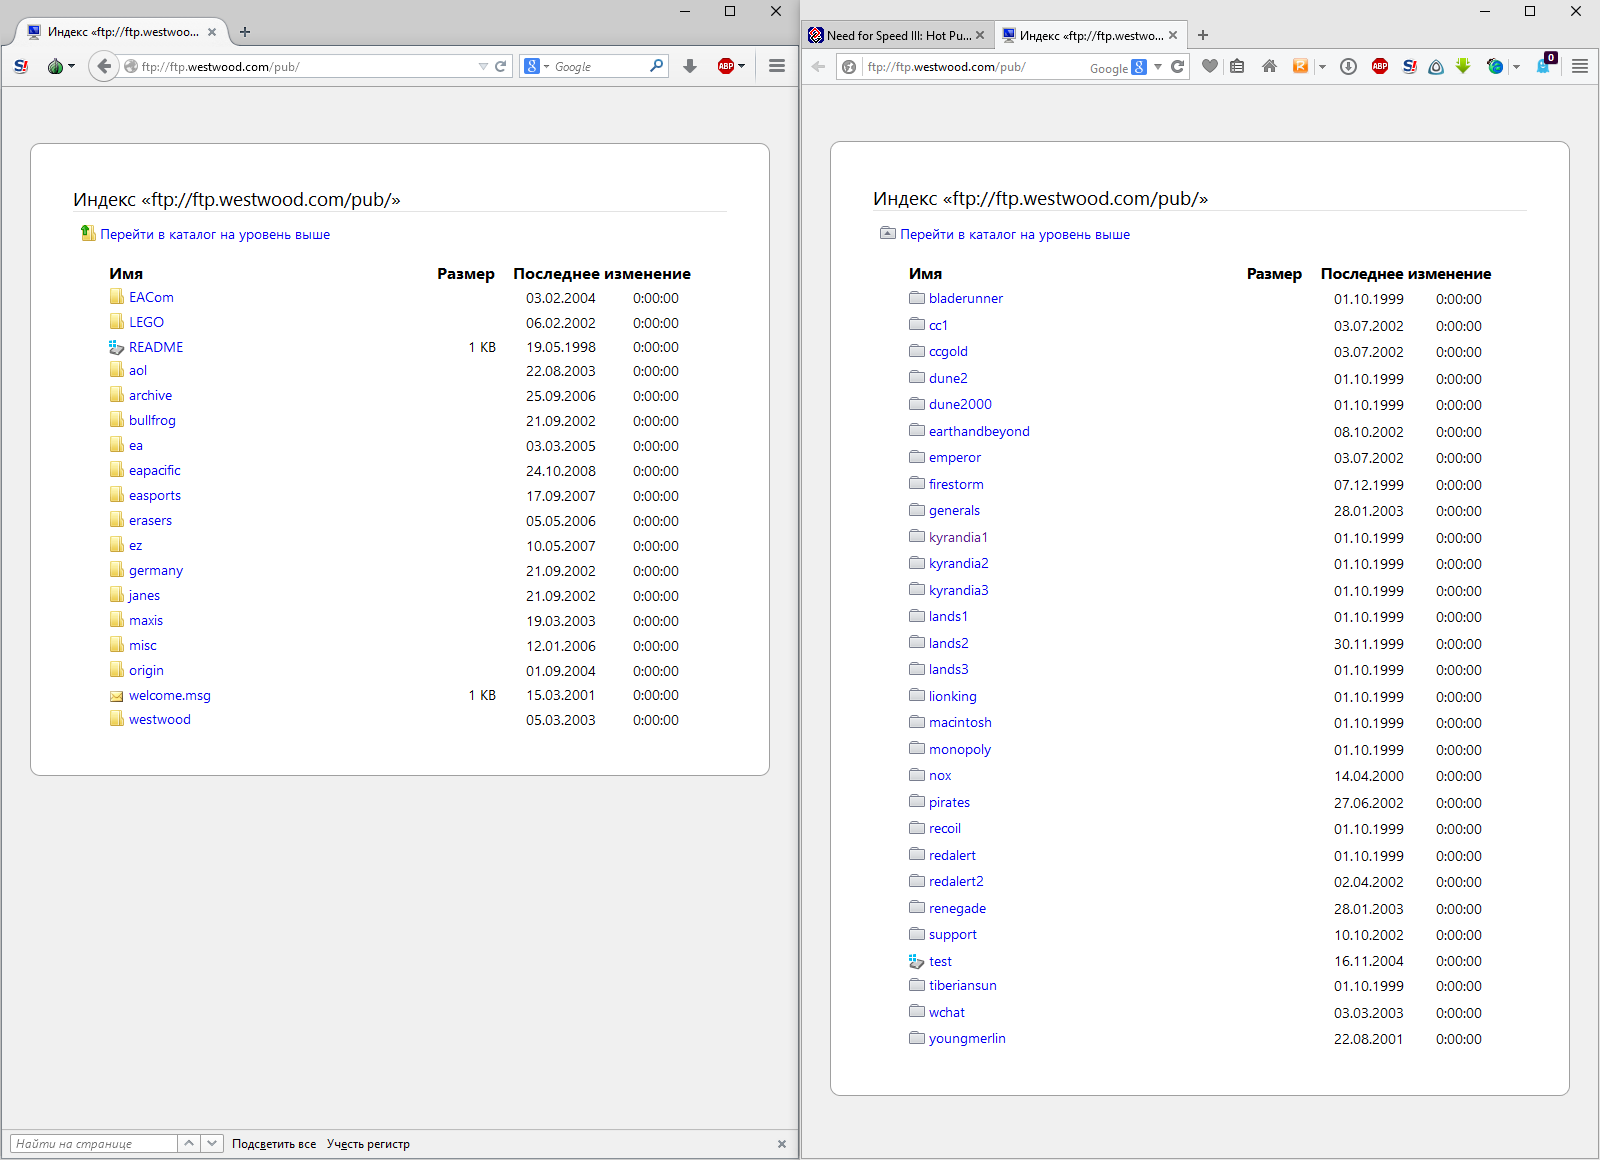Go to parent directory in the right browser
1600x1160 pixels.
(1015, 234)
